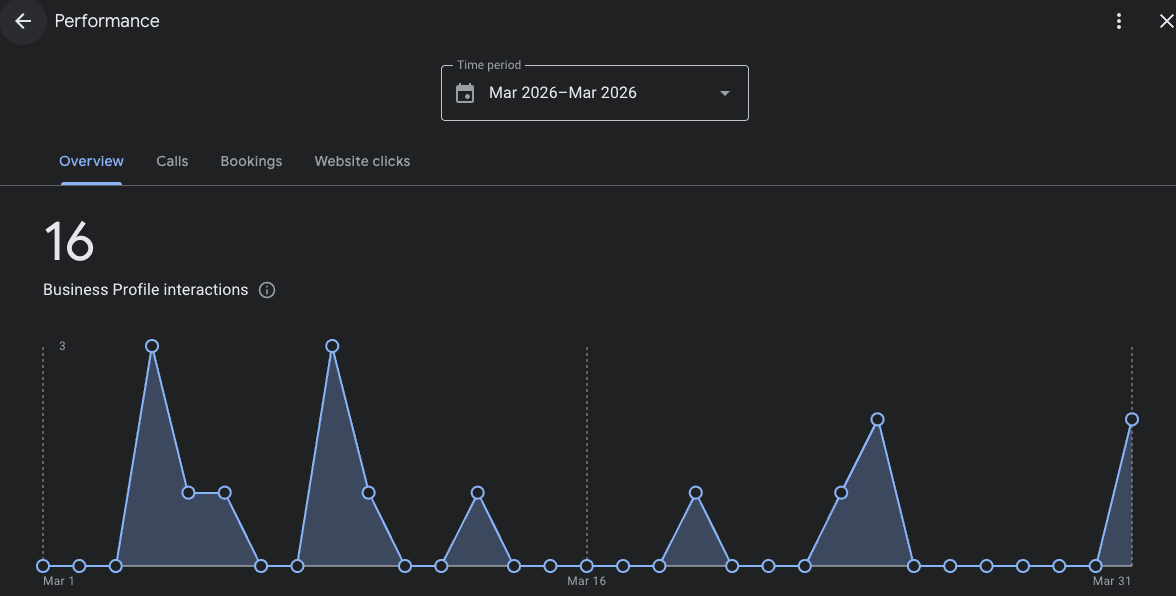1176x596 pixels.
Task: View the Website clicks tab
Action: 362,161
